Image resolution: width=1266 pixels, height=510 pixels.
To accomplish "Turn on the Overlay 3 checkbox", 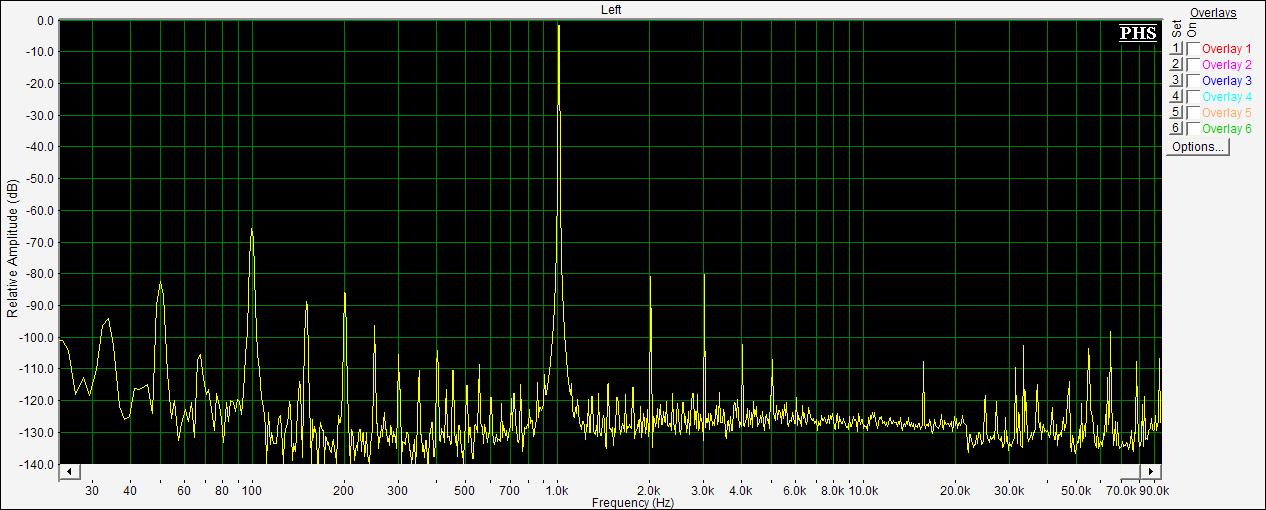I will 1193,81.
